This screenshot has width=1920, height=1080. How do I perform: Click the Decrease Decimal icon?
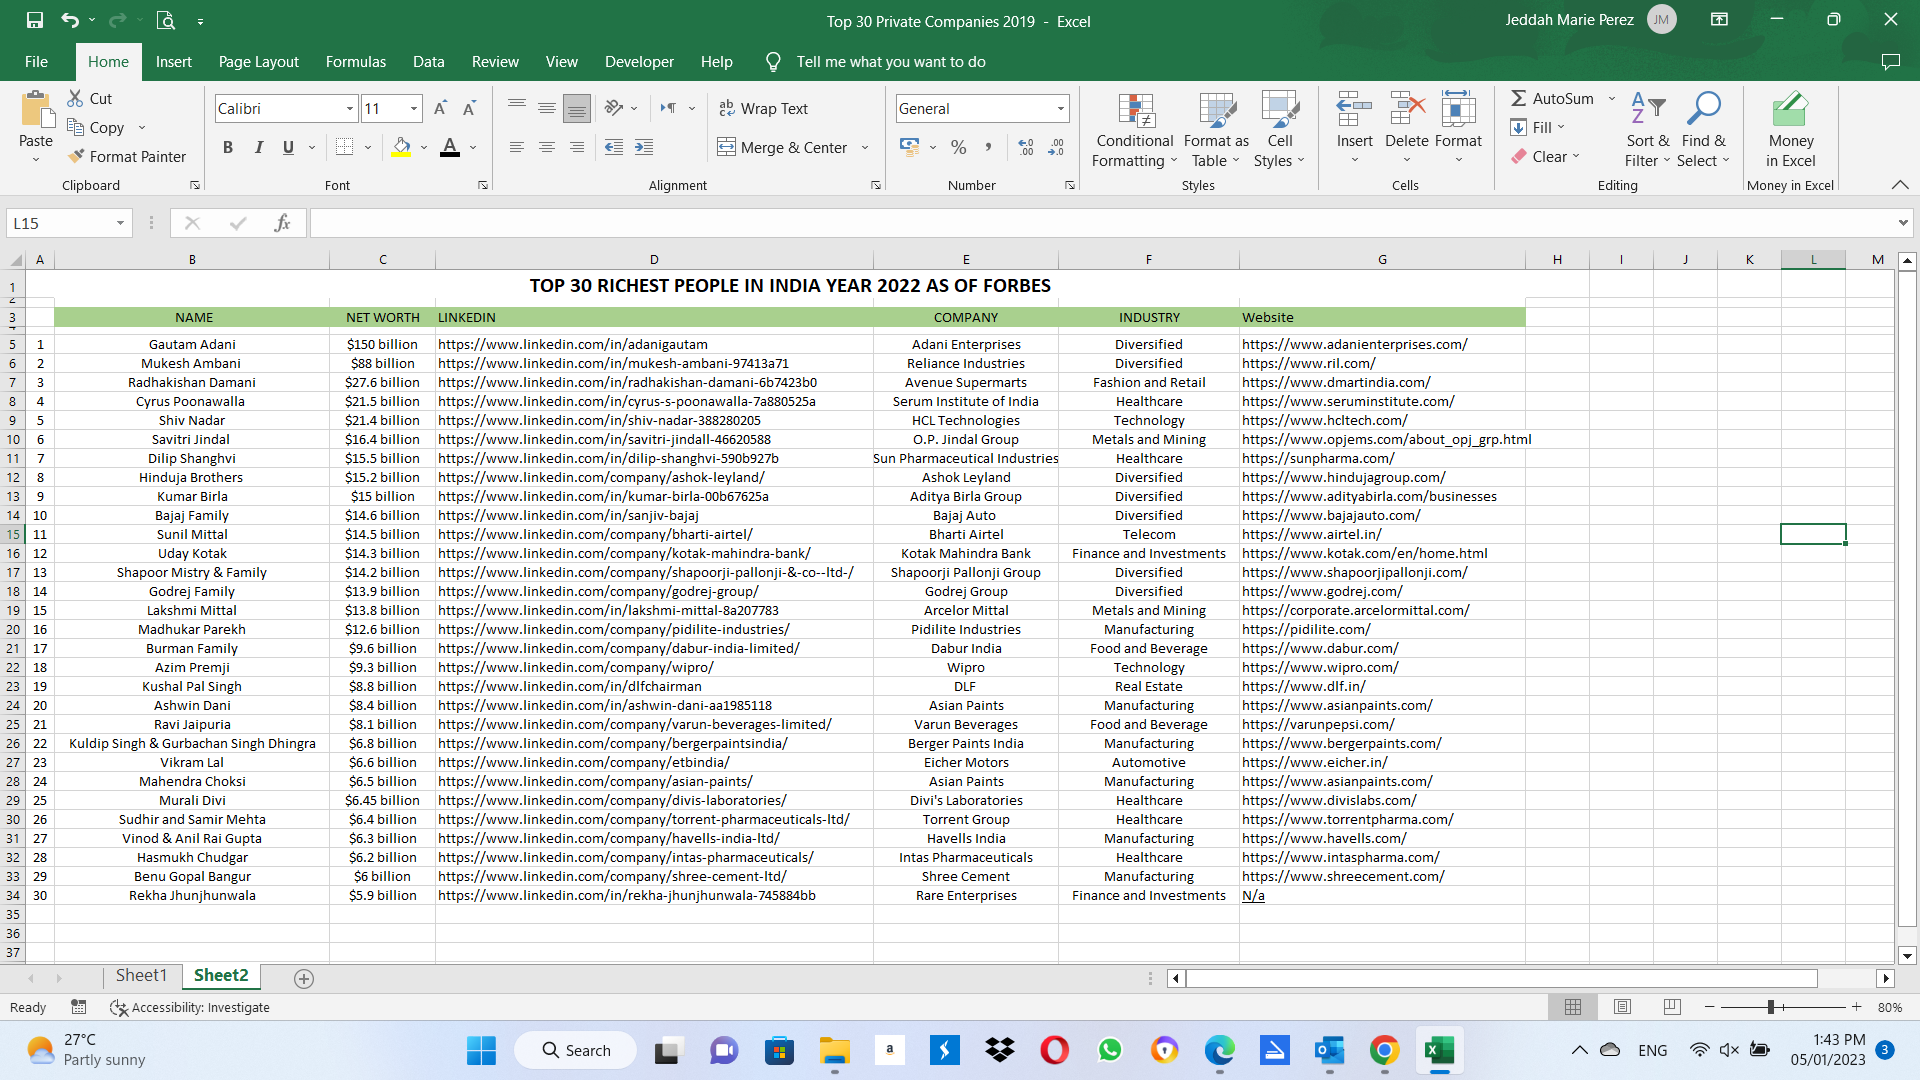[x=1056, y=147]
